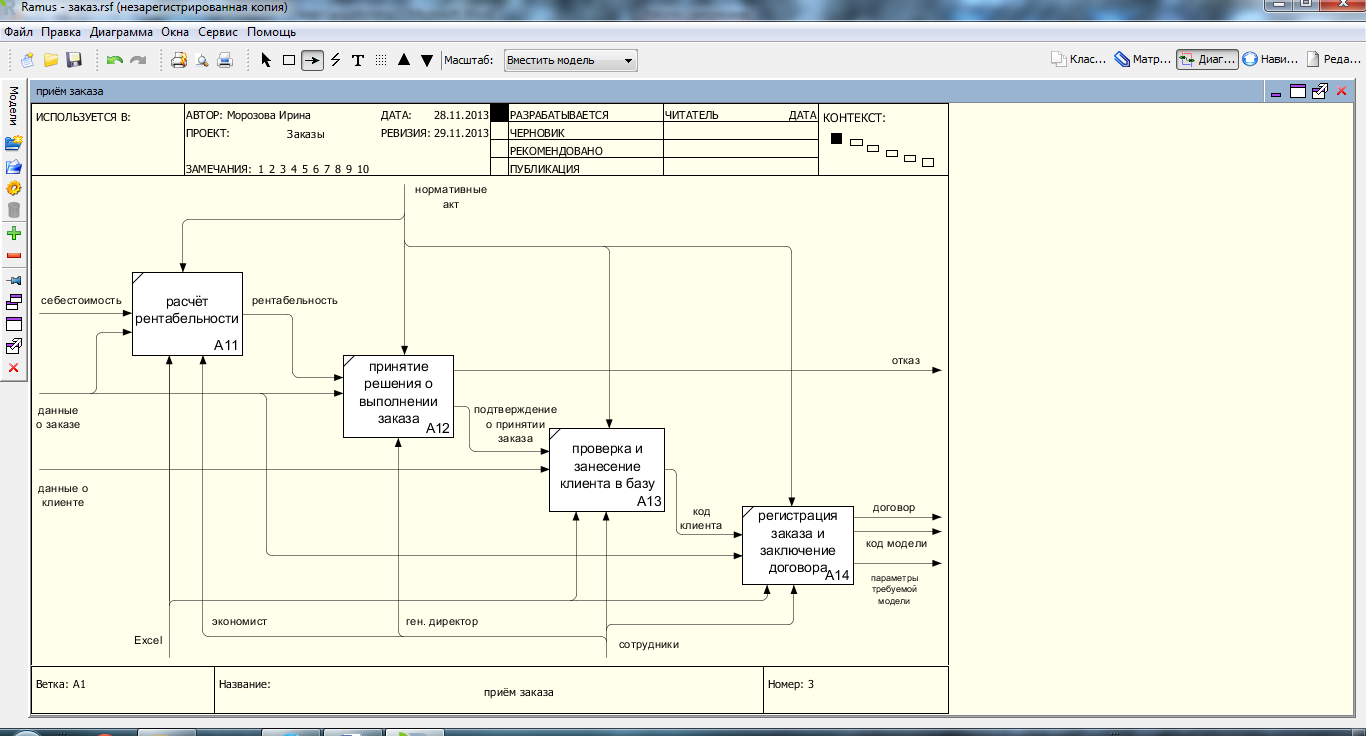Select the T text tool
Screen dimensions: 1366x736
358,60
